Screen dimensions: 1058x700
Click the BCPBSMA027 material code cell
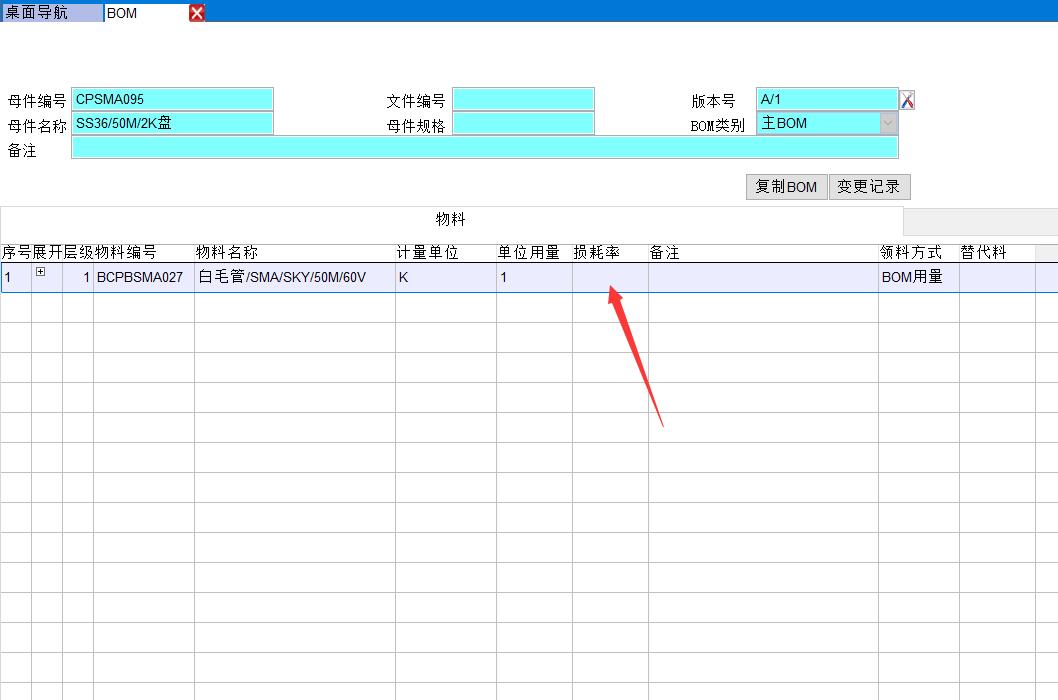click(143, 277)
